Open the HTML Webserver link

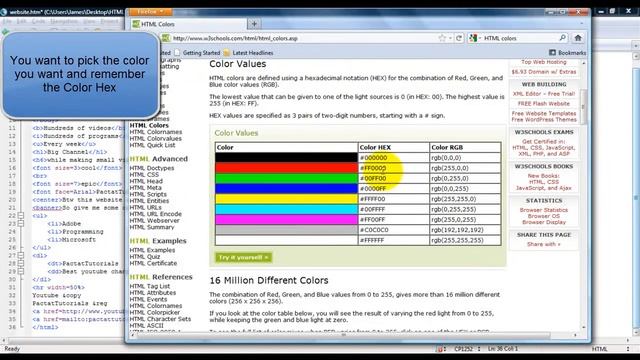tap(155, 220)
